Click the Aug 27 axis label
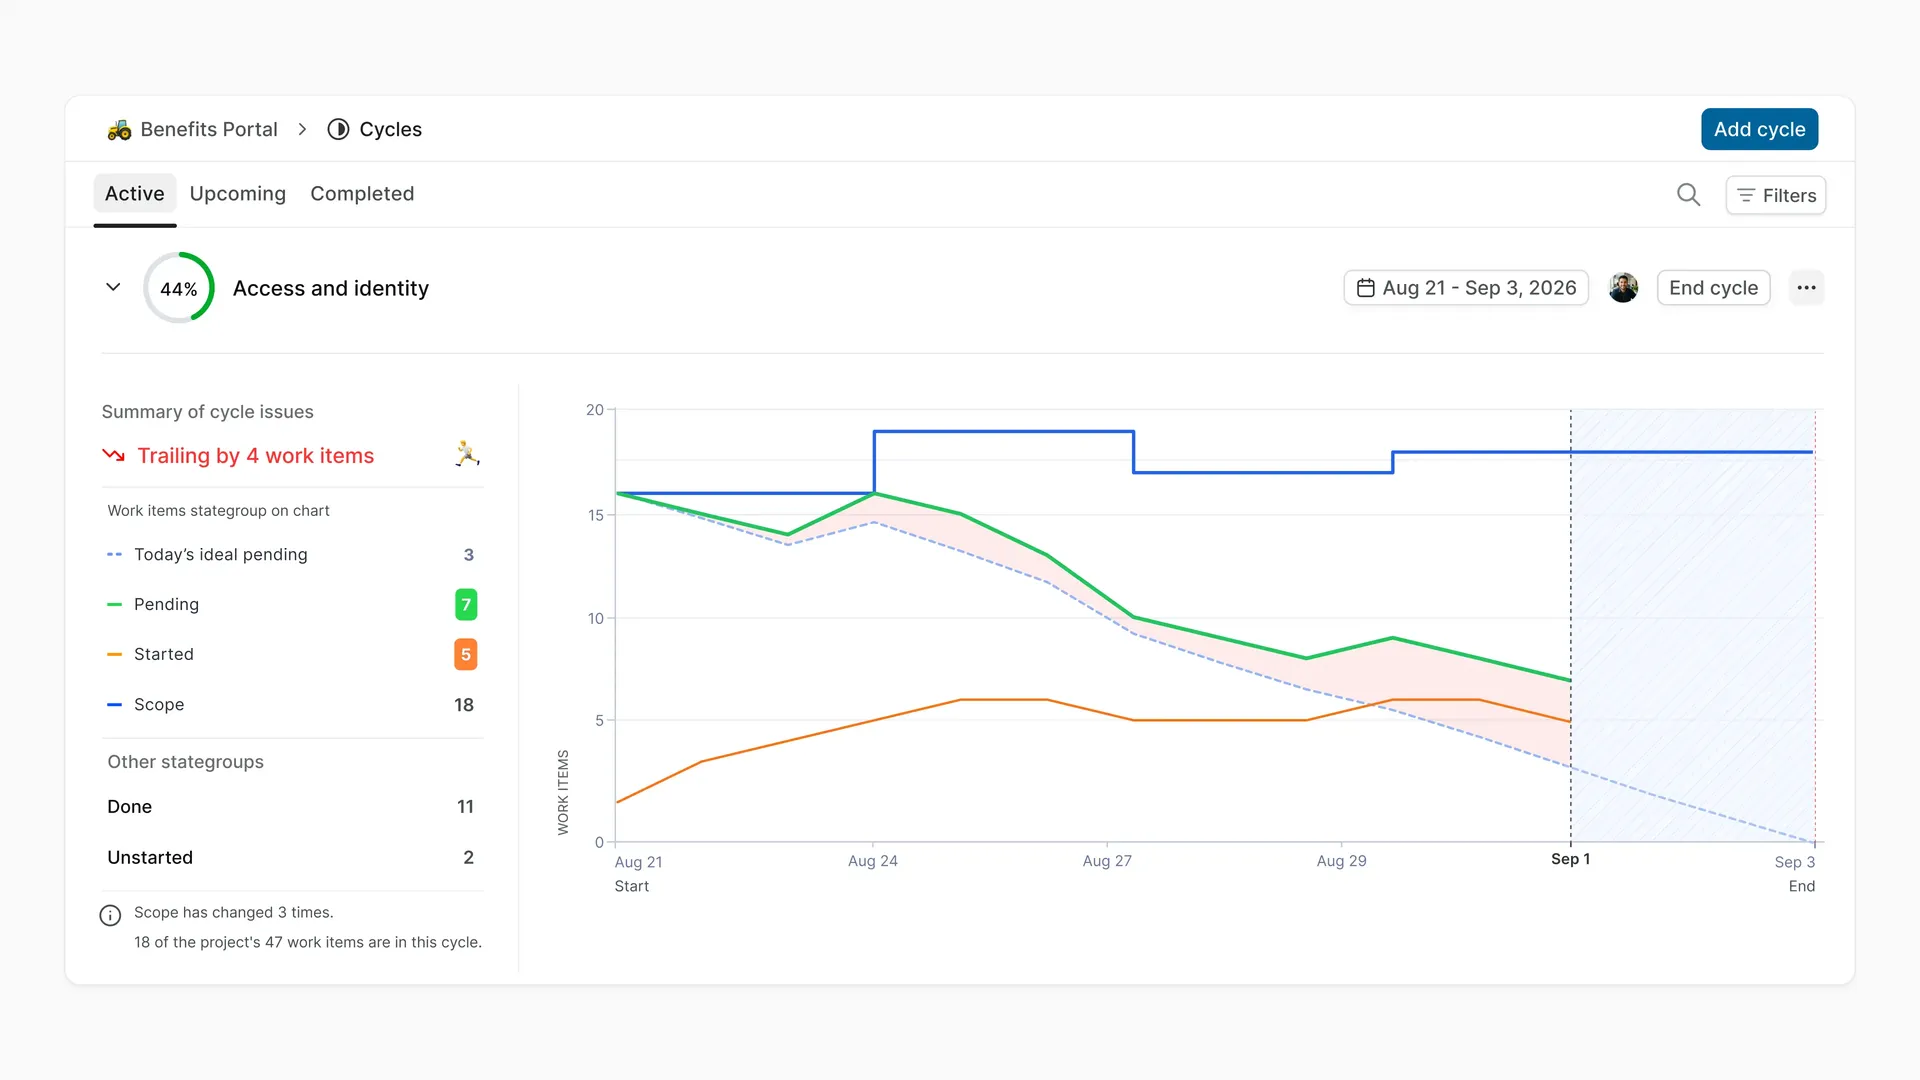This screenshot has height=1080, width=1920. click(1107, 861)
